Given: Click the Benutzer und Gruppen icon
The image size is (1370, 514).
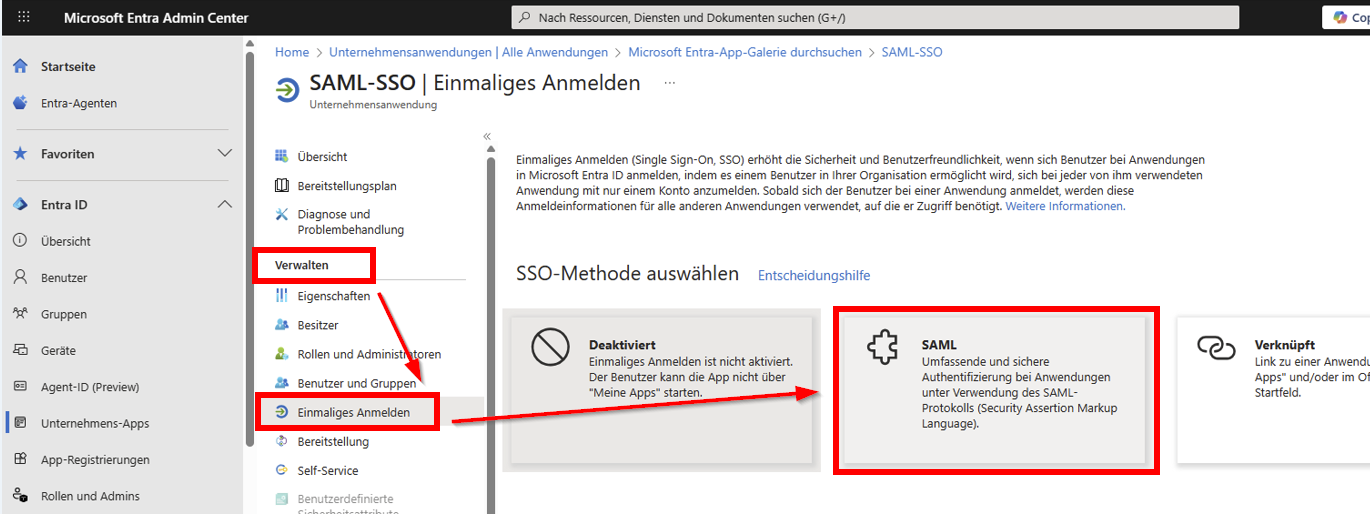Looking at the screenshot, I should [281, 383].
